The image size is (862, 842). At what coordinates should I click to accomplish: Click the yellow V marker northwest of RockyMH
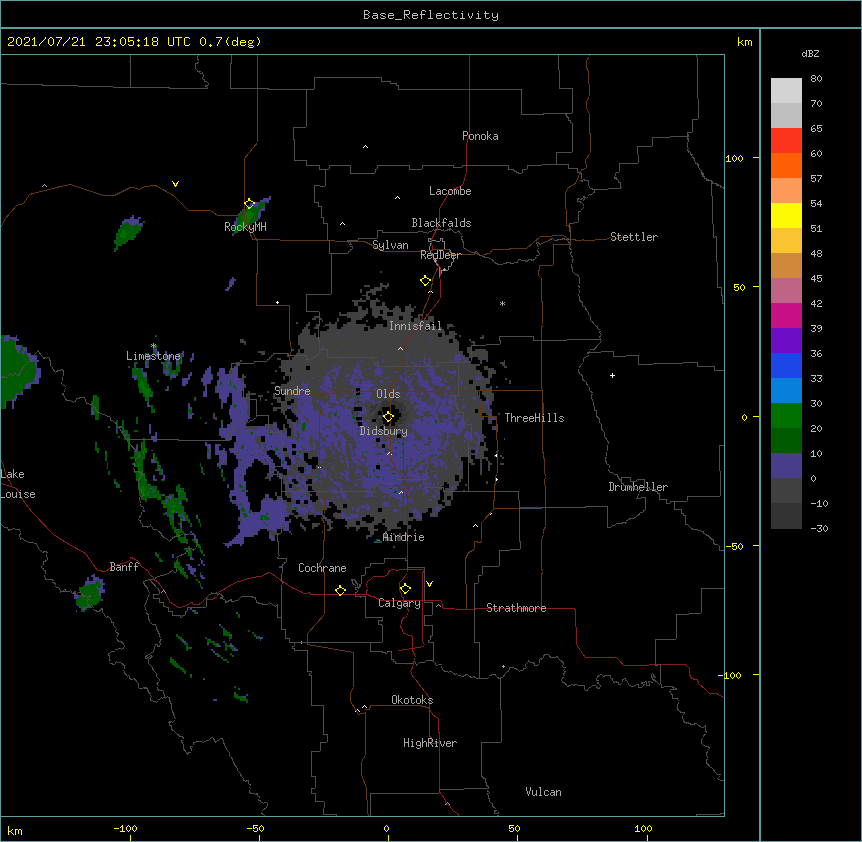click(175, 184)
